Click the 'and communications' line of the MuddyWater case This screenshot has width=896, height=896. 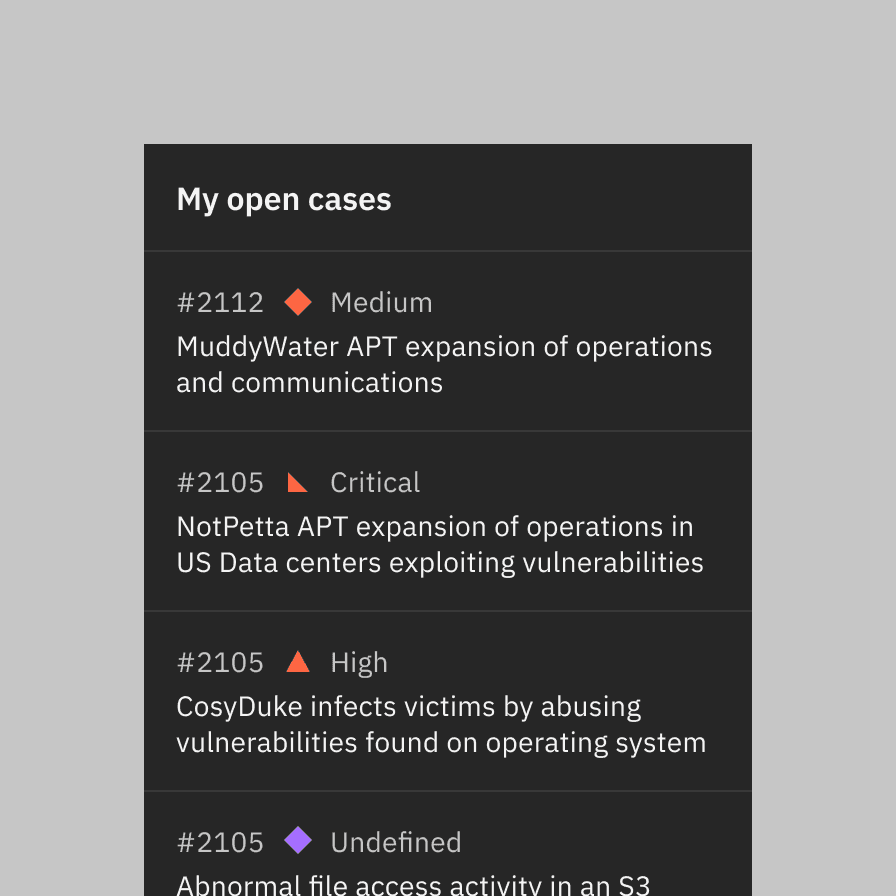click(309, 383)
